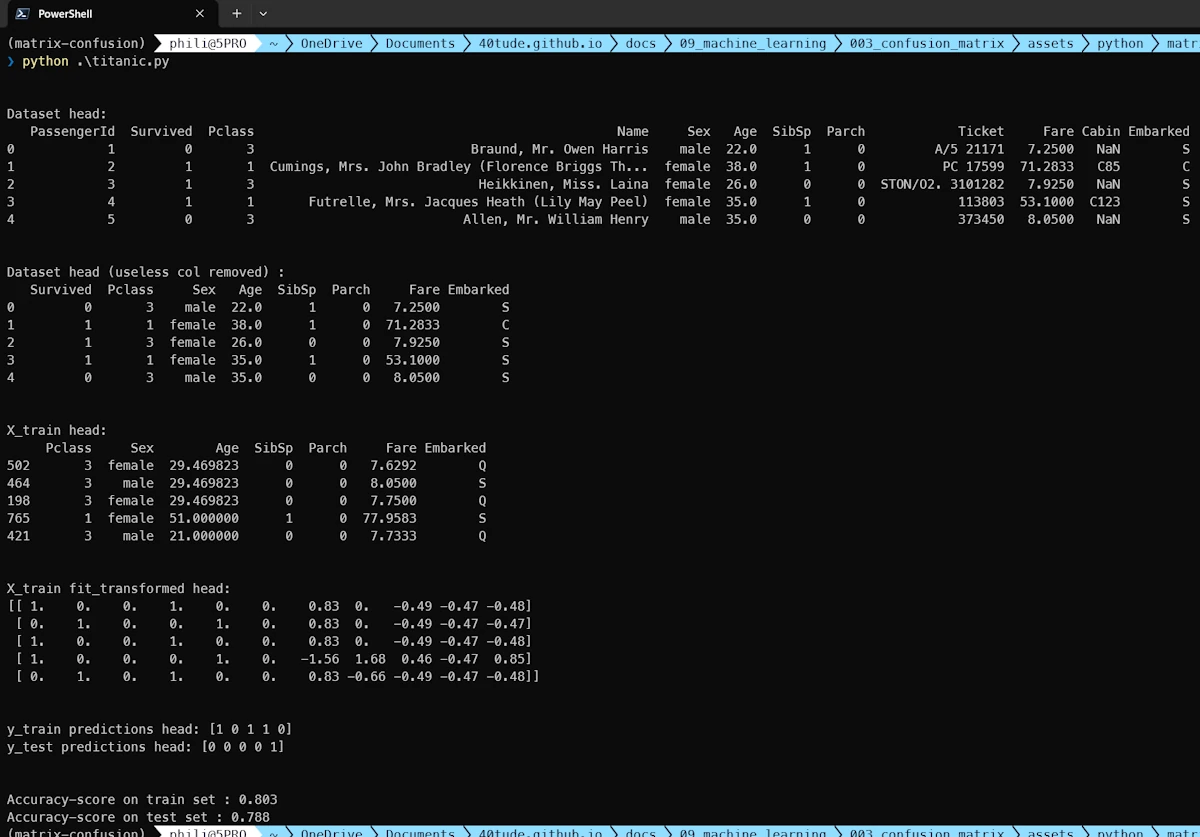Click the (matrix-confusion) environment label in top prompt
The image size is (1200, 837).
coord(75,43)
